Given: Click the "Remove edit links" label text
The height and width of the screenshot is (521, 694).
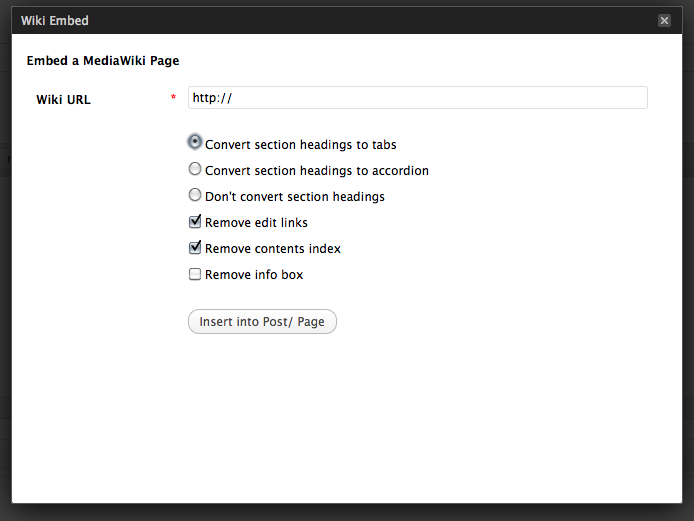Looking at the screenshot, I should [256, 223].
